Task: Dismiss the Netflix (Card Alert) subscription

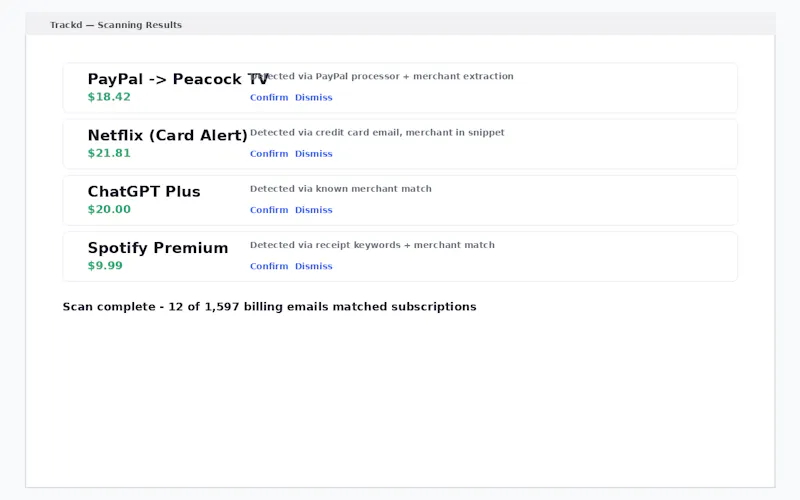Action: click(x=313, y=154)
